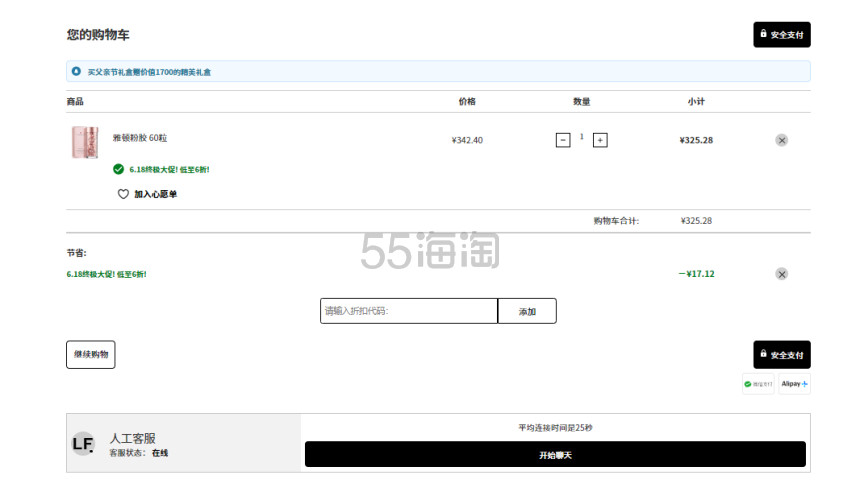The image size is (860, 500).
Task: Select the Alipay+ payment icon
Action: pyautogui.click(x=794, y=384)
